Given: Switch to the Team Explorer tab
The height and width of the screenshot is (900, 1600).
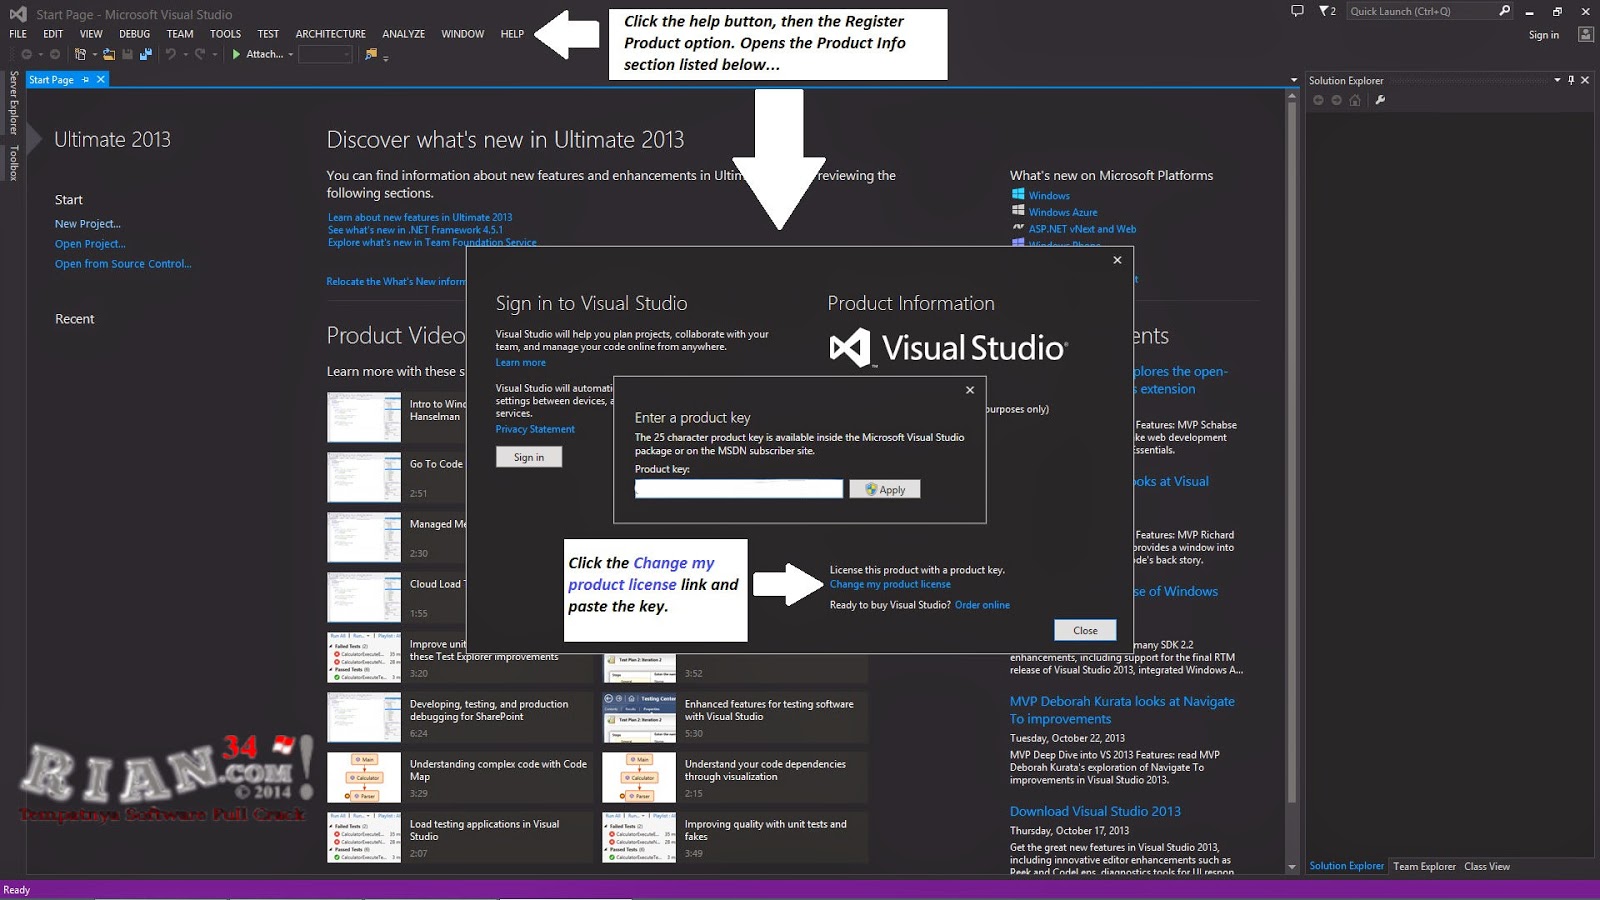Looking at the screenshot, I should (x=1424, y=867).
